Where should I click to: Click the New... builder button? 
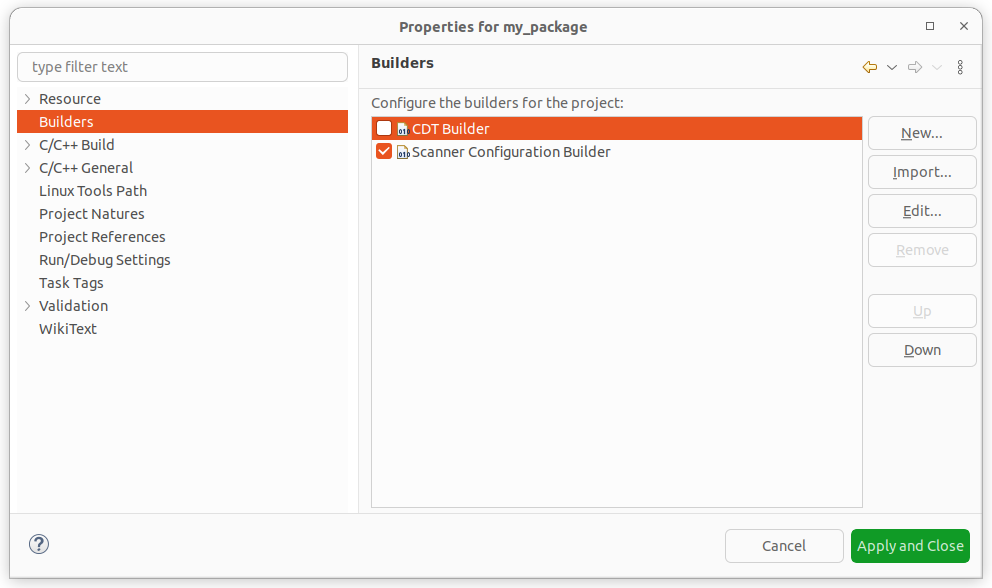coord(921,133)
